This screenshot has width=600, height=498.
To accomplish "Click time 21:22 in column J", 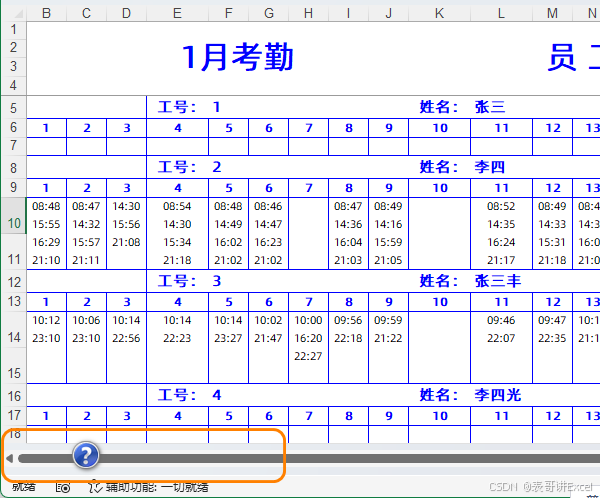I will pos(388,338).
